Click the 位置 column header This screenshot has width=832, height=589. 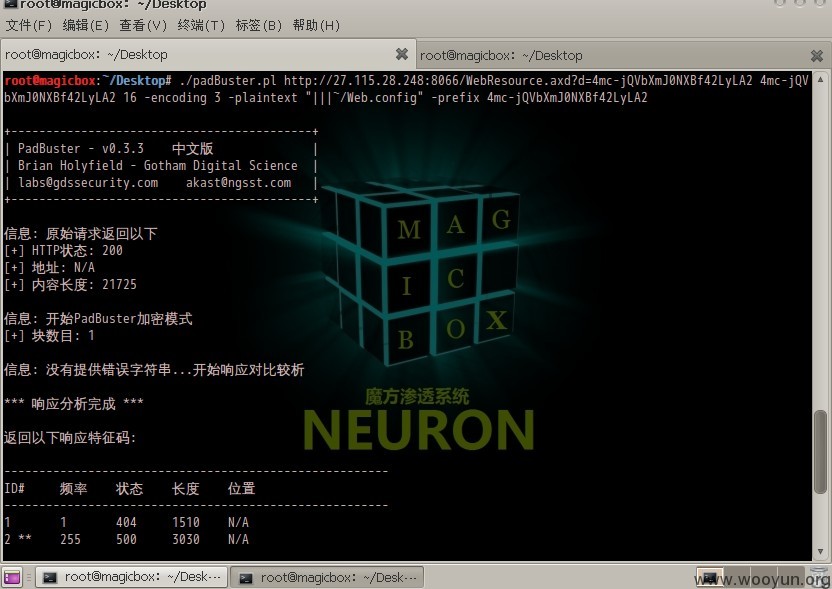[x=241, y=489]
